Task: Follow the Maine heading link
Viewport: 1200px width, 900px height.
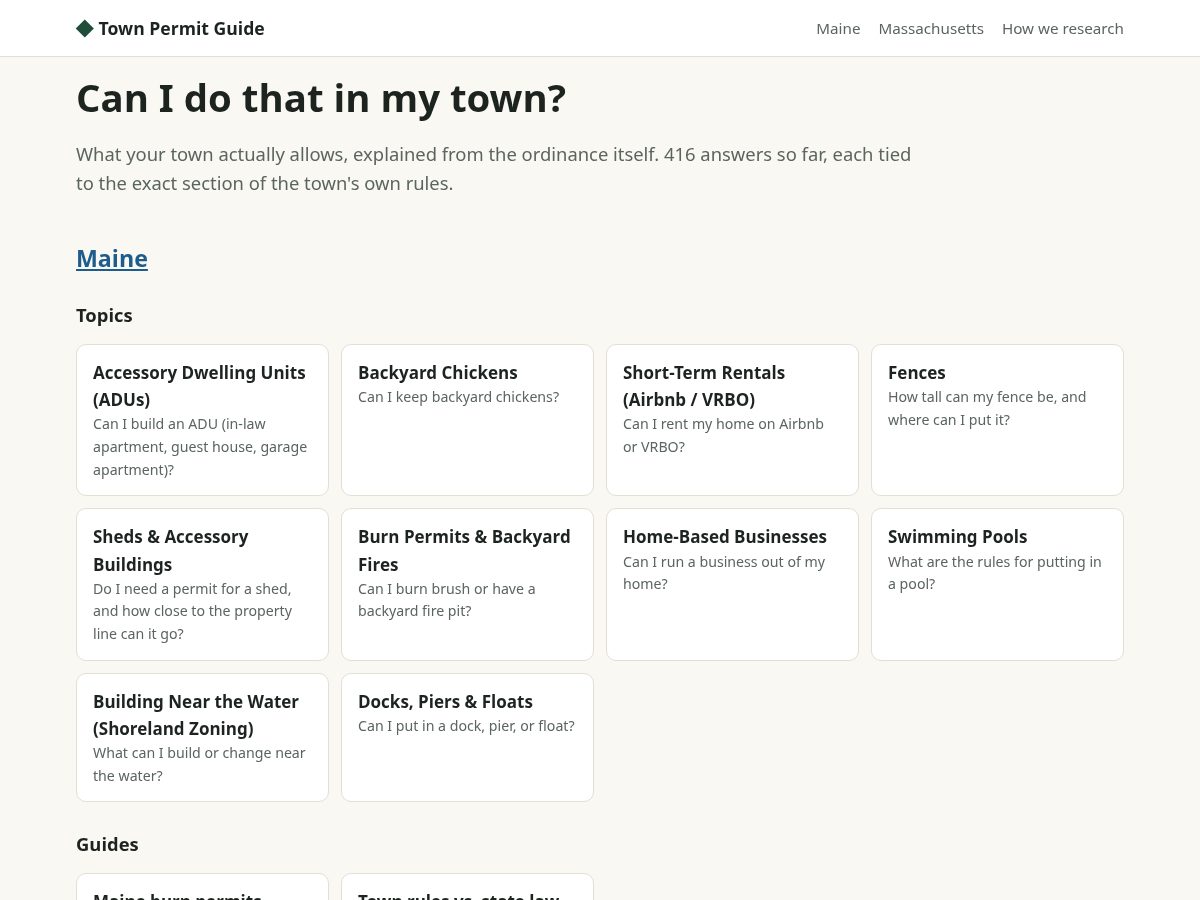Action: [x=112, y=258]
